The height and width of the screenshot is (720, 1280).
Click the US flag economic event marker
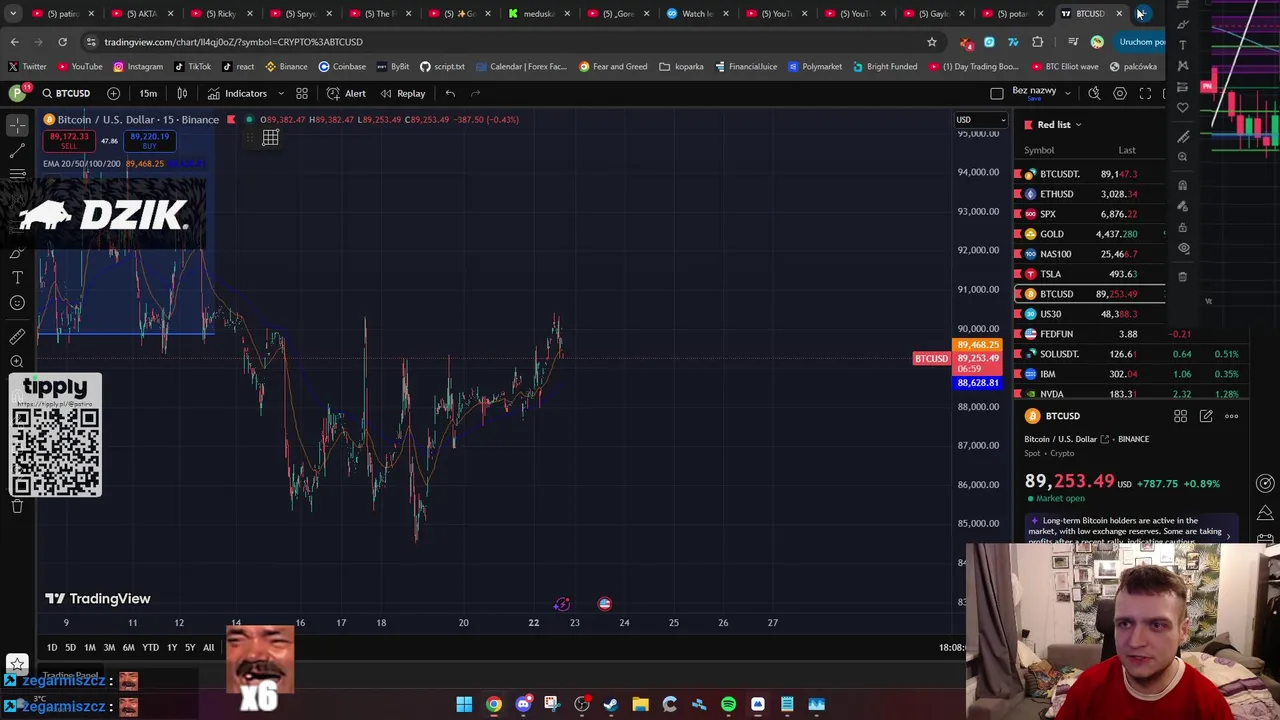pyautogui.click(x=604, y=604)
